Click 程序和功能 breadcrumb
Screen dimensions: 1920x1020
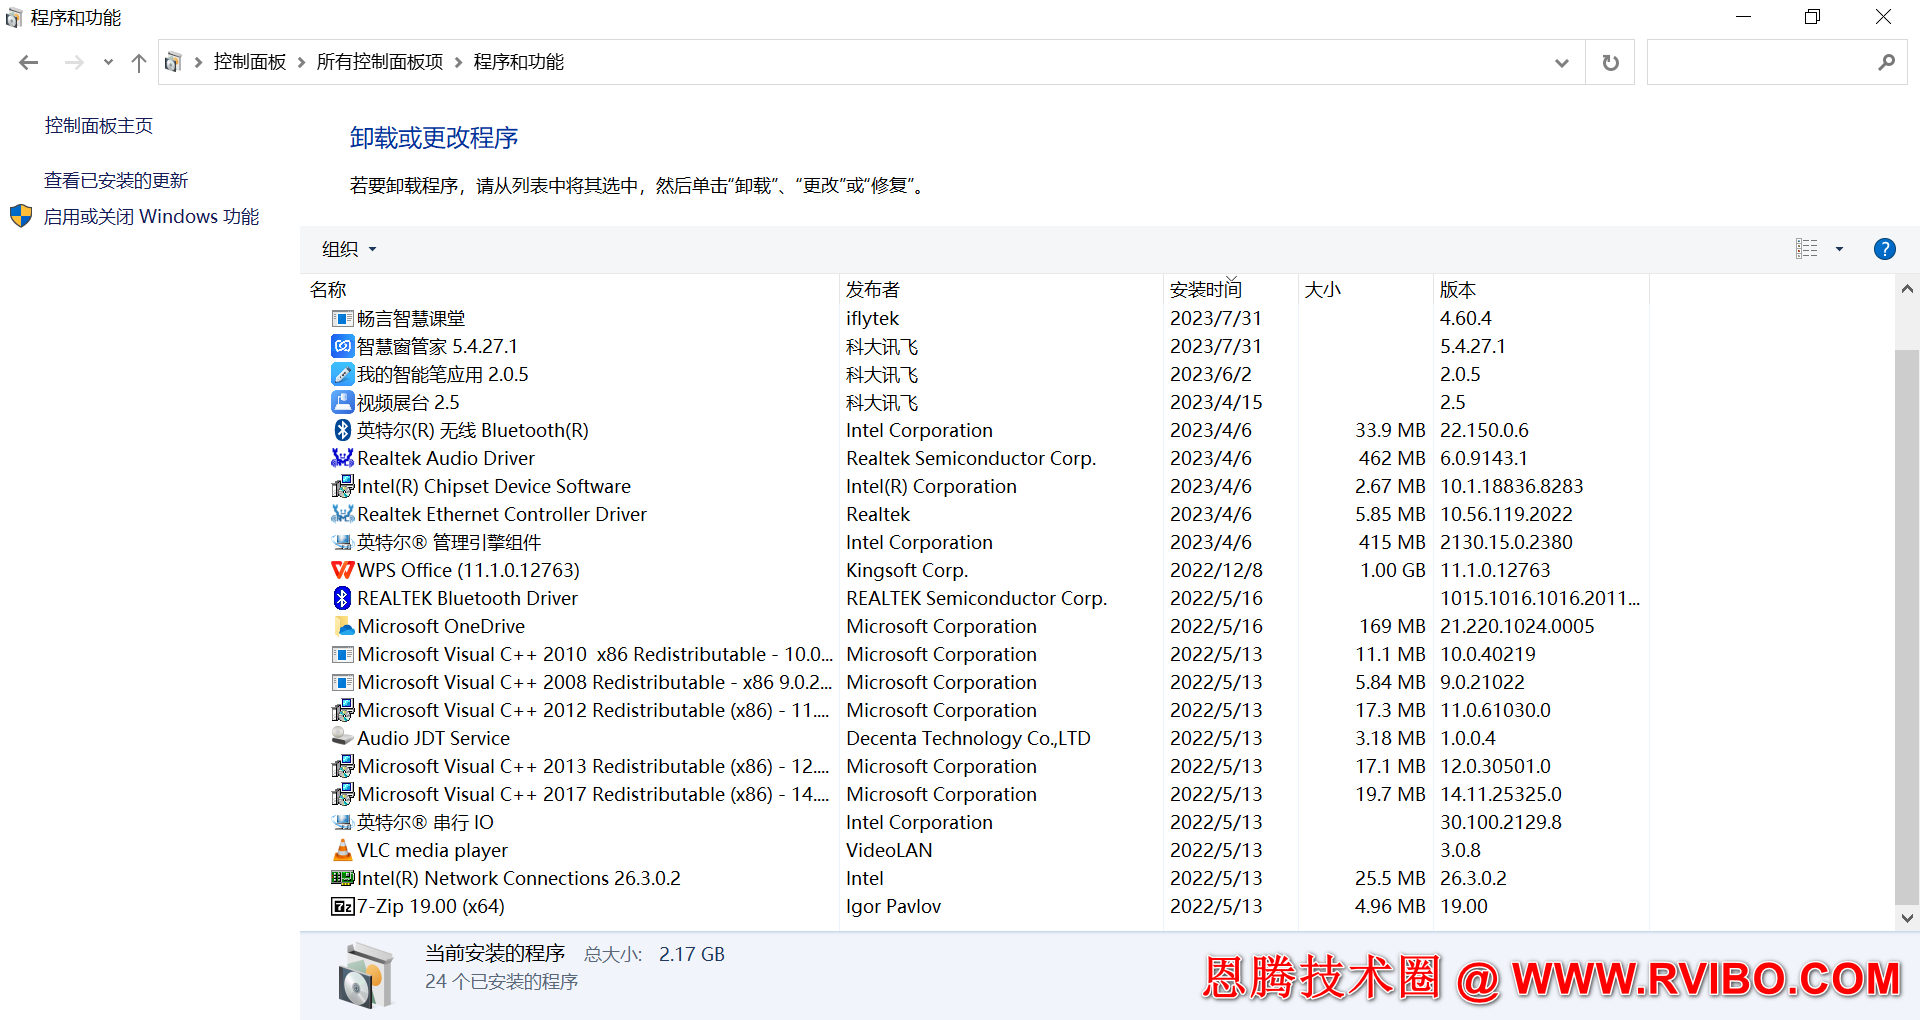(x=519, y=62)
